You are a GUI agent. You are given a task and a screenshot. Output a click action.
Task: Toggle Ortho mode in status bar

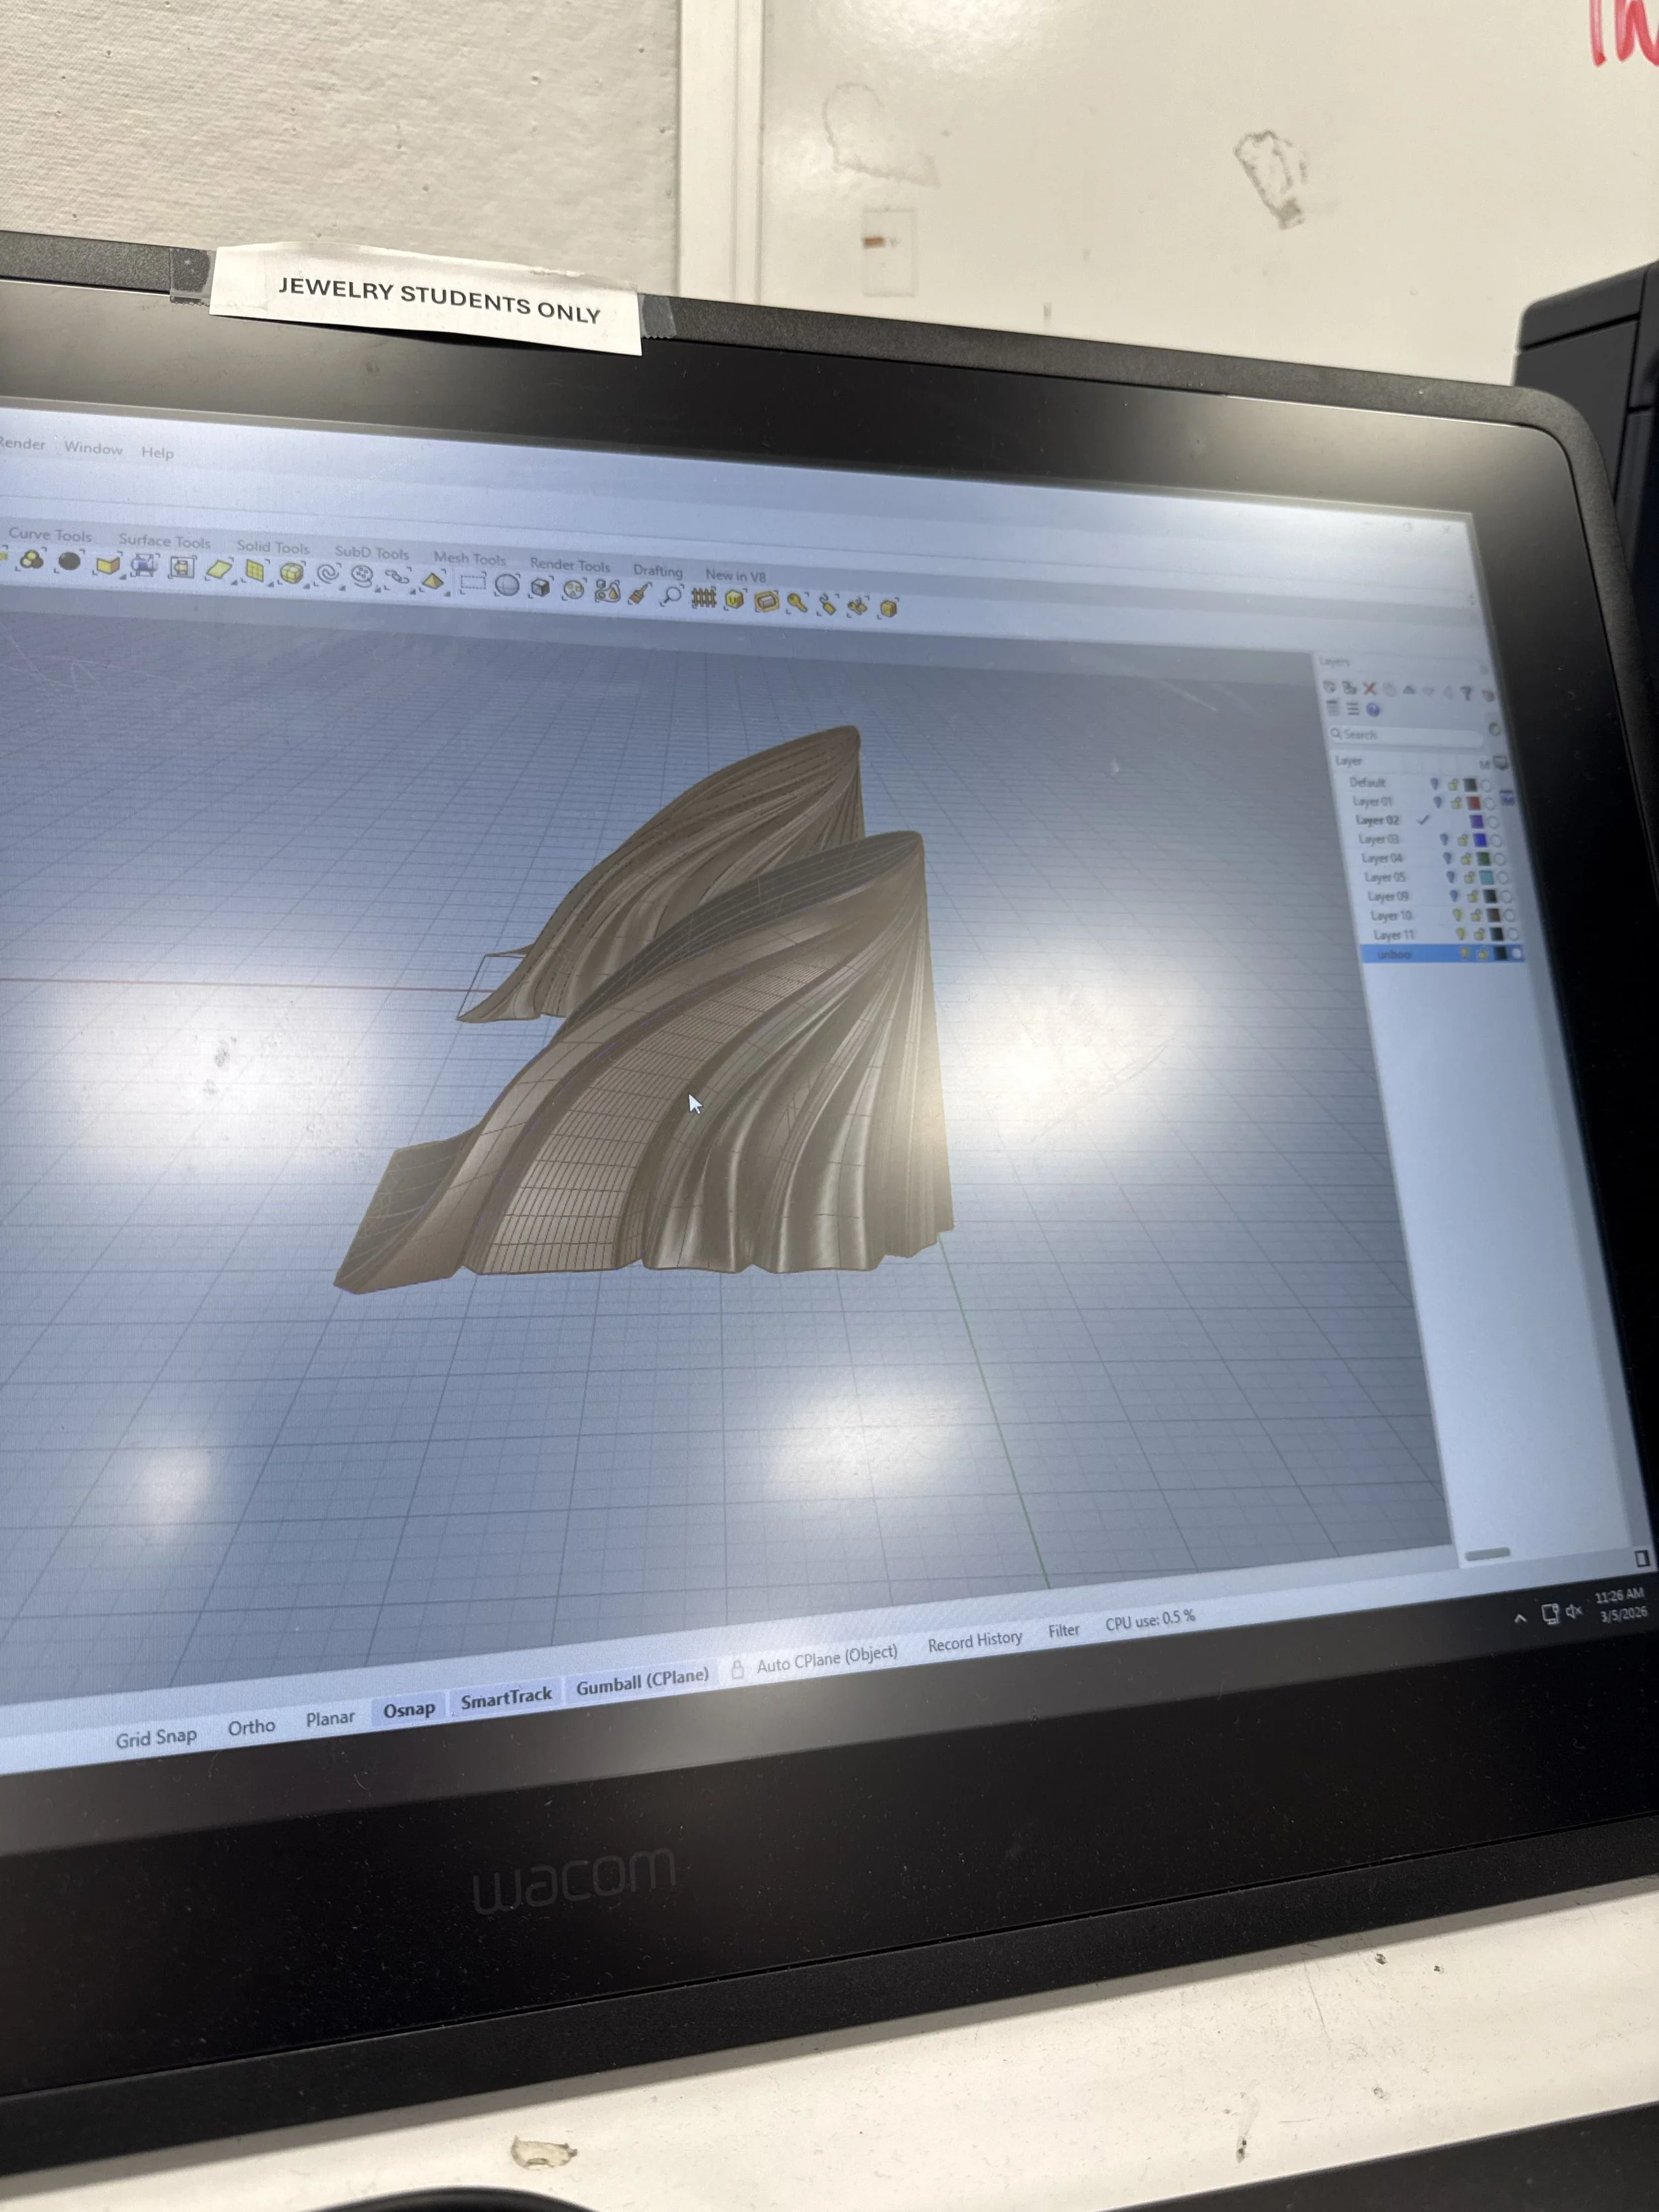(251, 1727)
